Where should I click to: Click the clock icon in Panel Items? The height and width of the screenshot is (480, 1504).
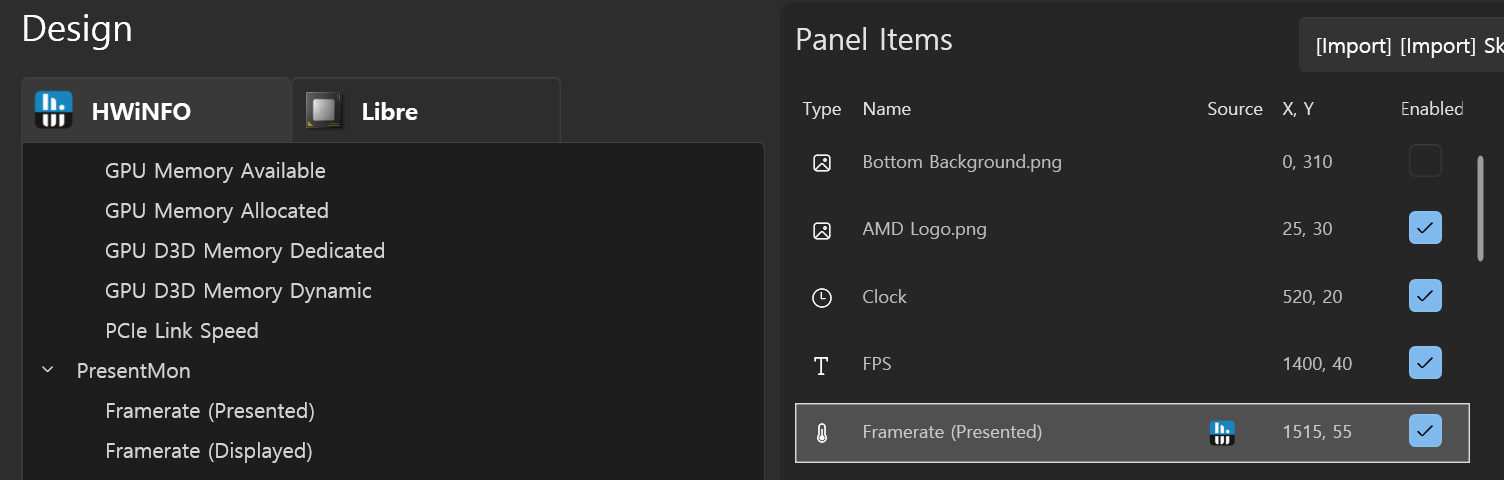click(822, 297)
